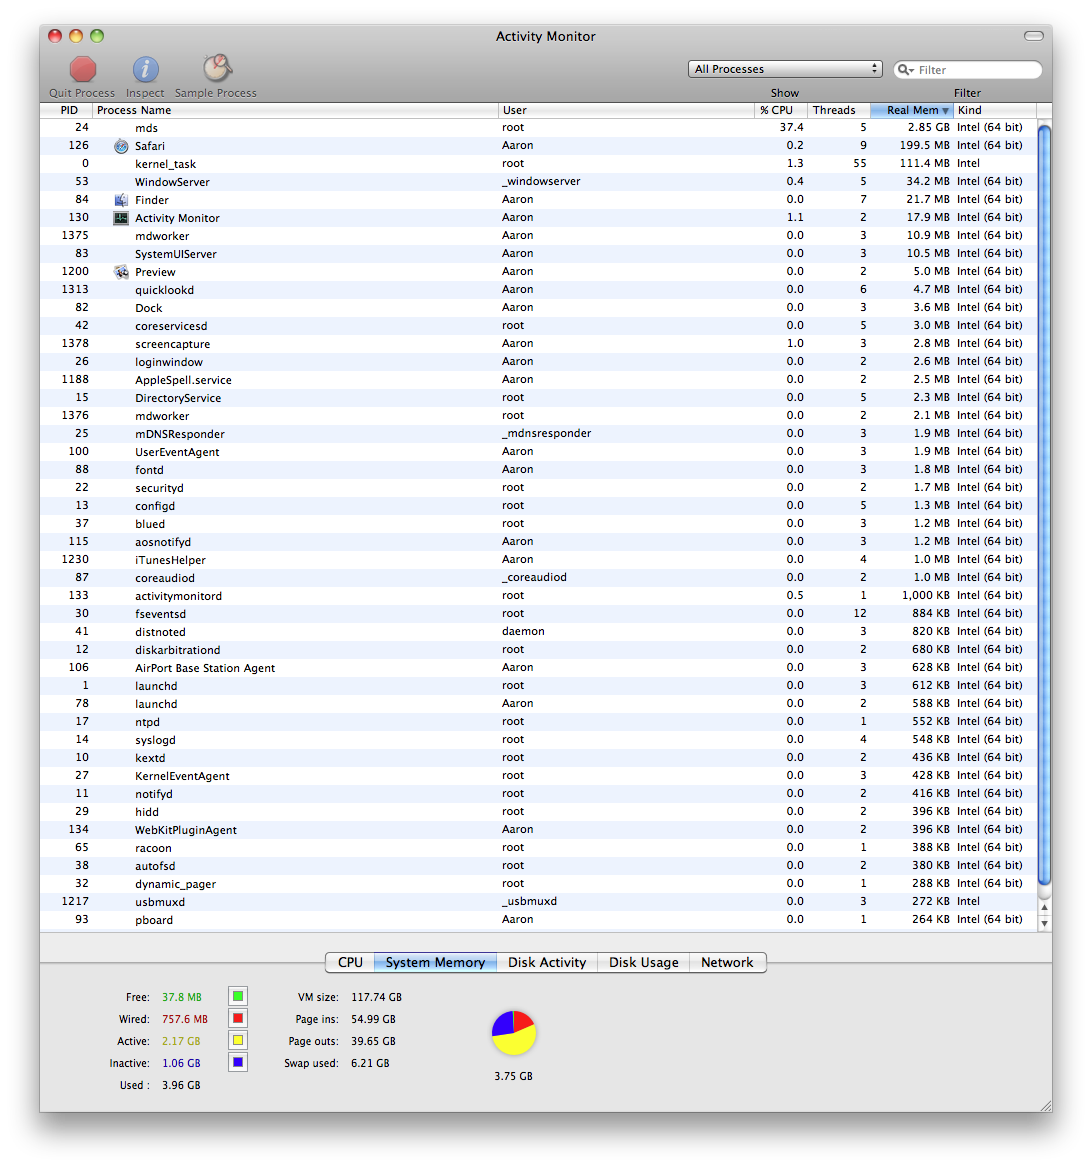Open the Inspect info icon

145,69
